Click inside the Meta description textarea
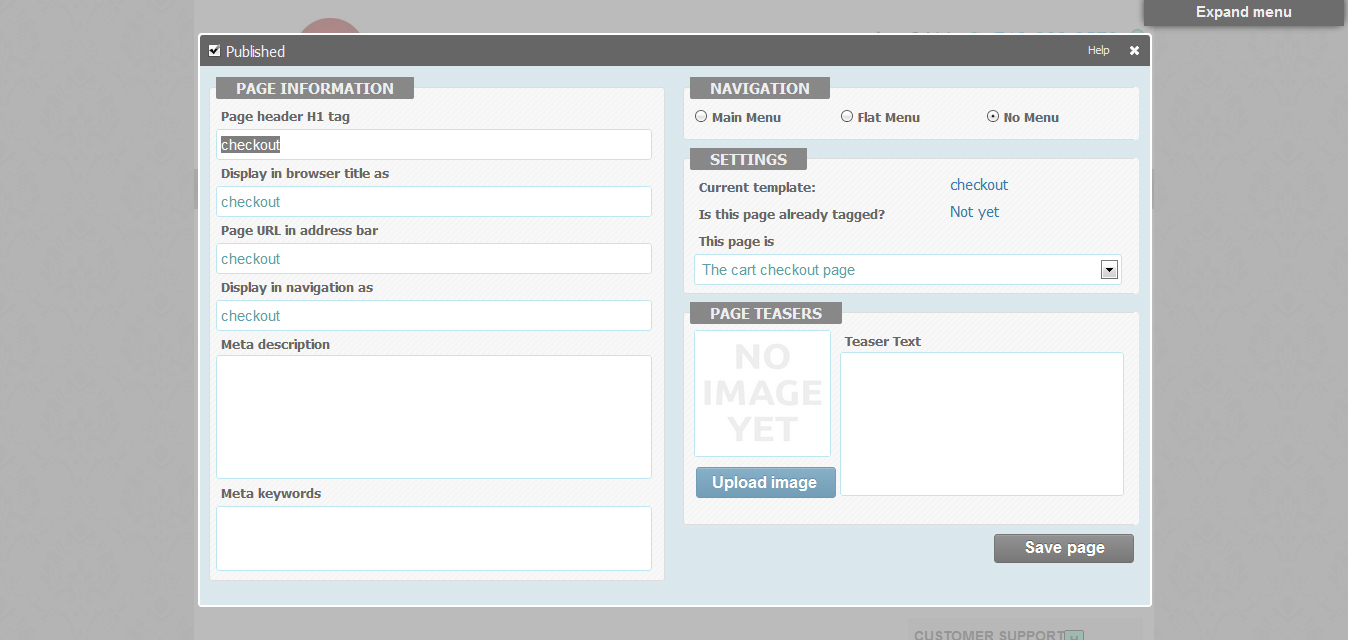 click(434, 417)
